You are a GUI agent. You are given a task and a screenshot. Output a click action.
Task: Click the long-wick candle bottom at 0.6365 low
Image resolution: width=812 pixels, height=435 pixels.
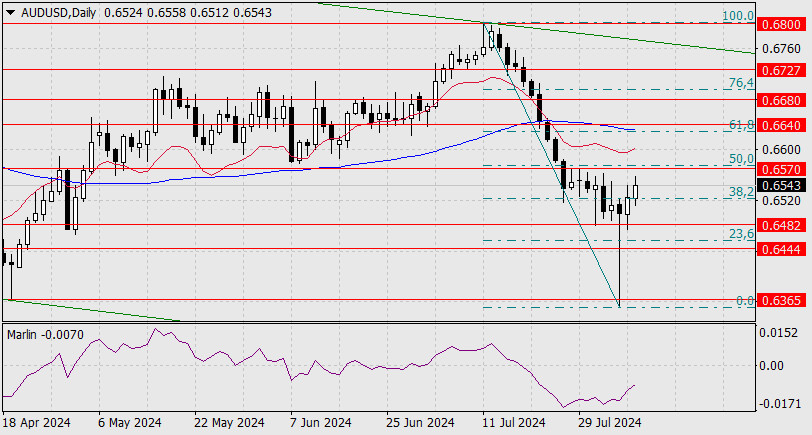tap(619, 306)
